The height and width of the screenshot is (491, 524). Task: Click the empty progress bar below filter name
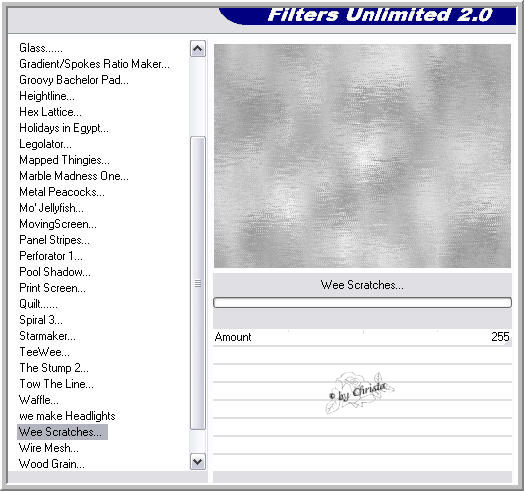pos(362,302)
